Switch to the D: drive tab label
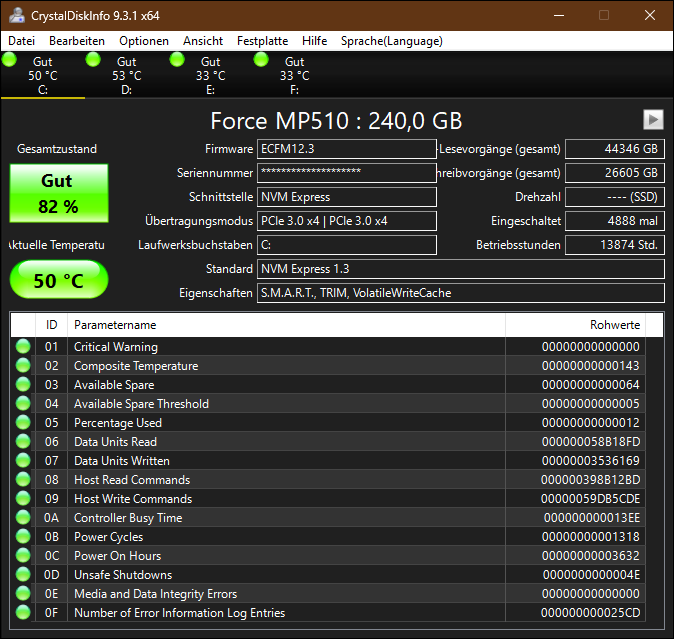 tap(126, 90)
